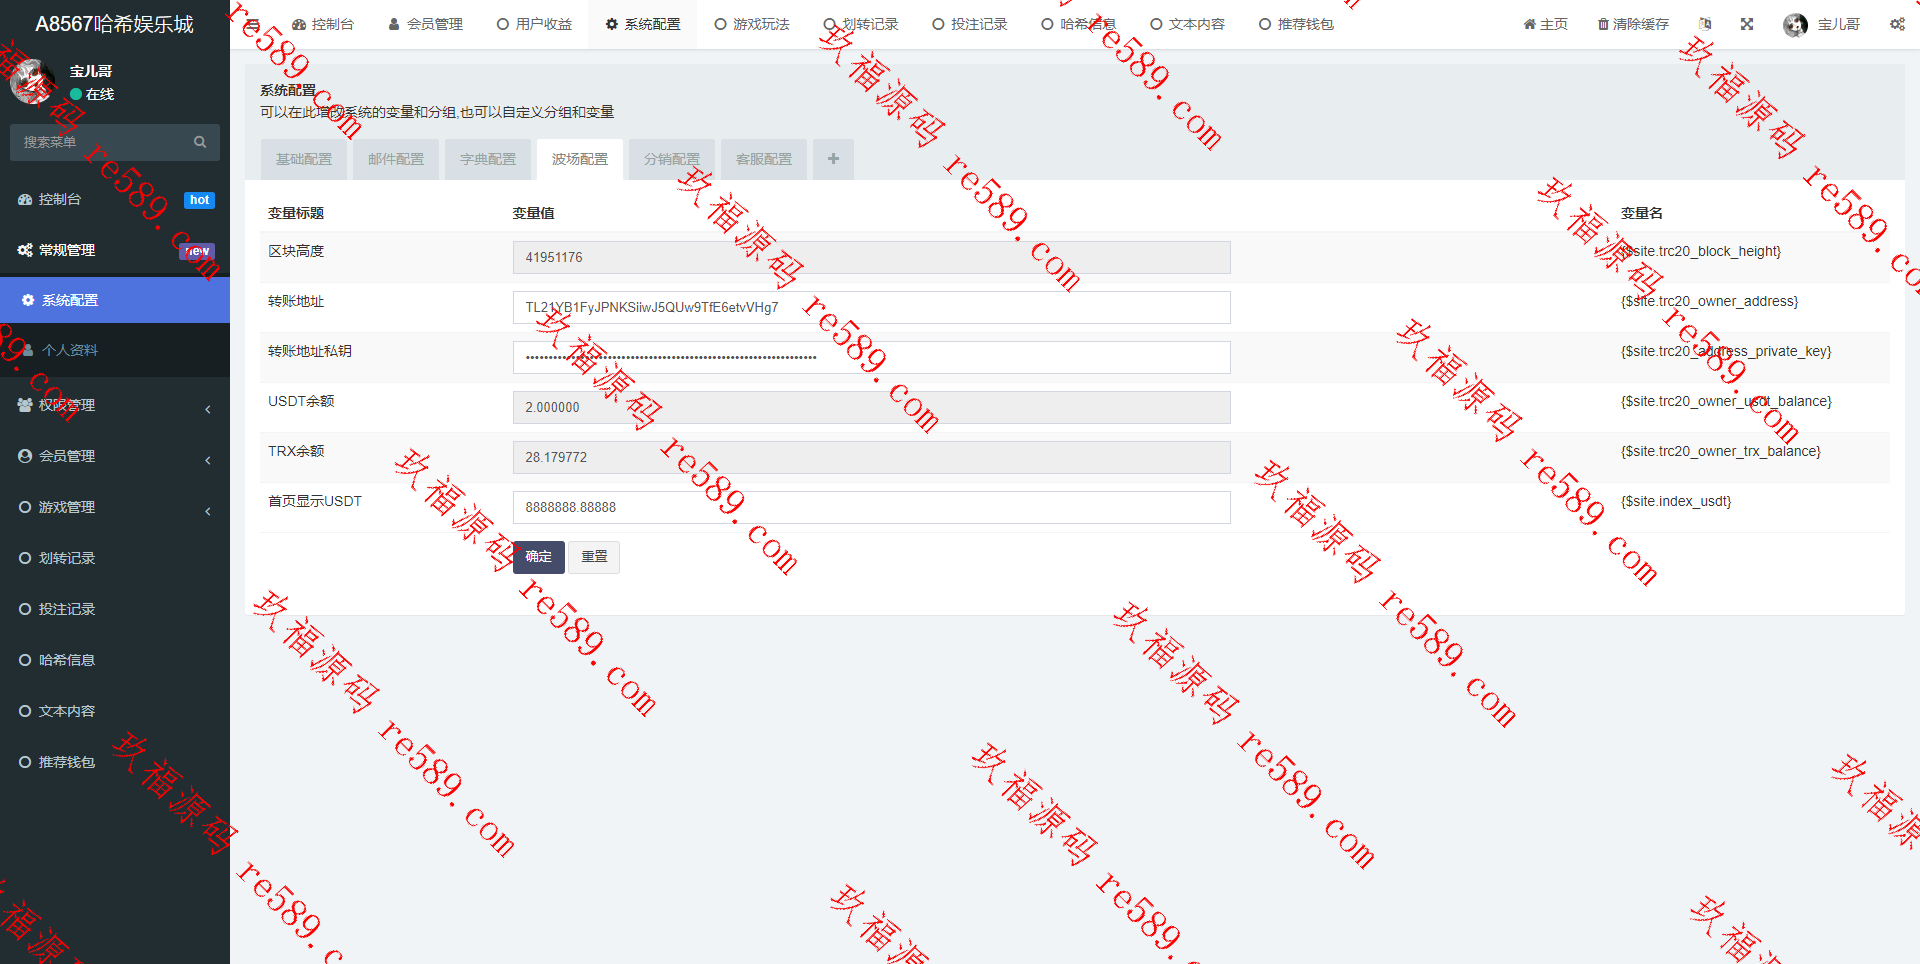Click the 变量标题 column header
Image resolution: width=1920 pixels, height=964 pixels.
(296, 213)
